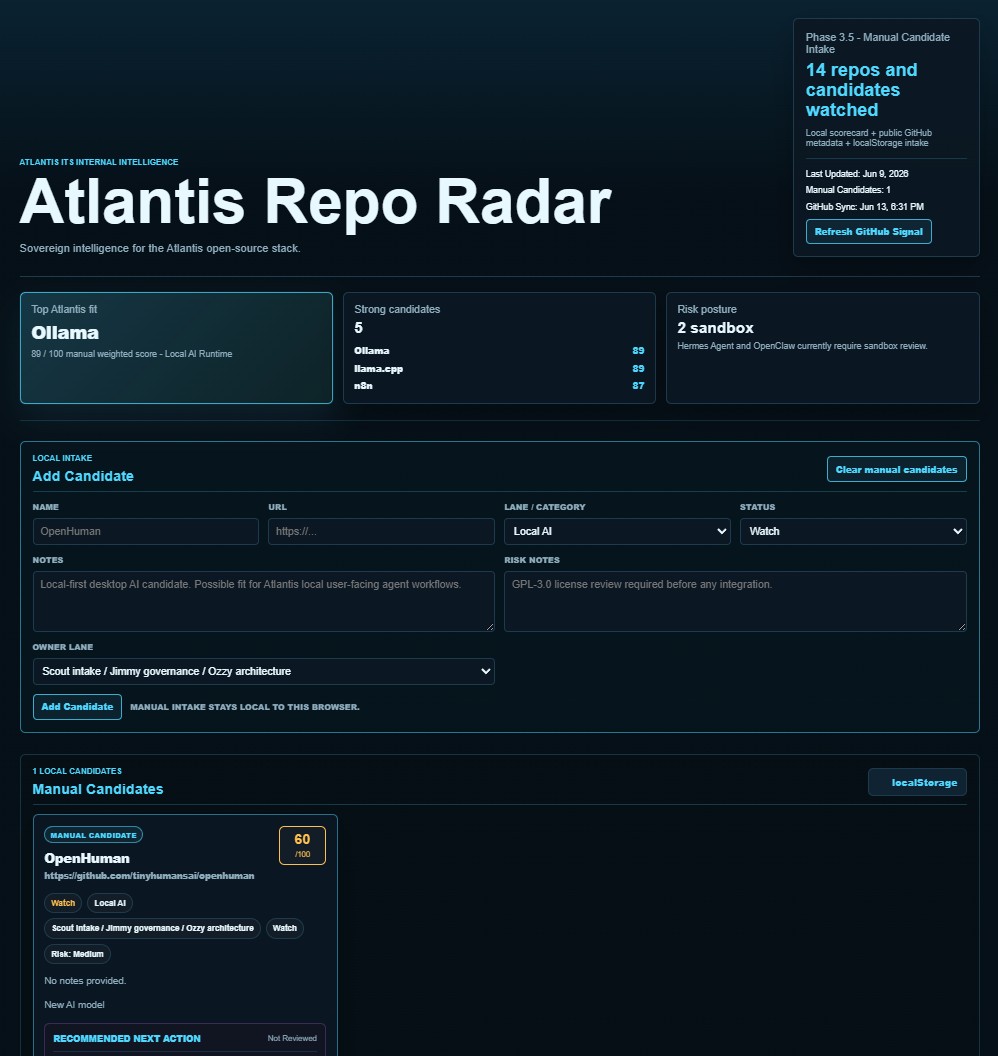
Task: Click the Add Candidate submit button
Action: pos(77,706)
